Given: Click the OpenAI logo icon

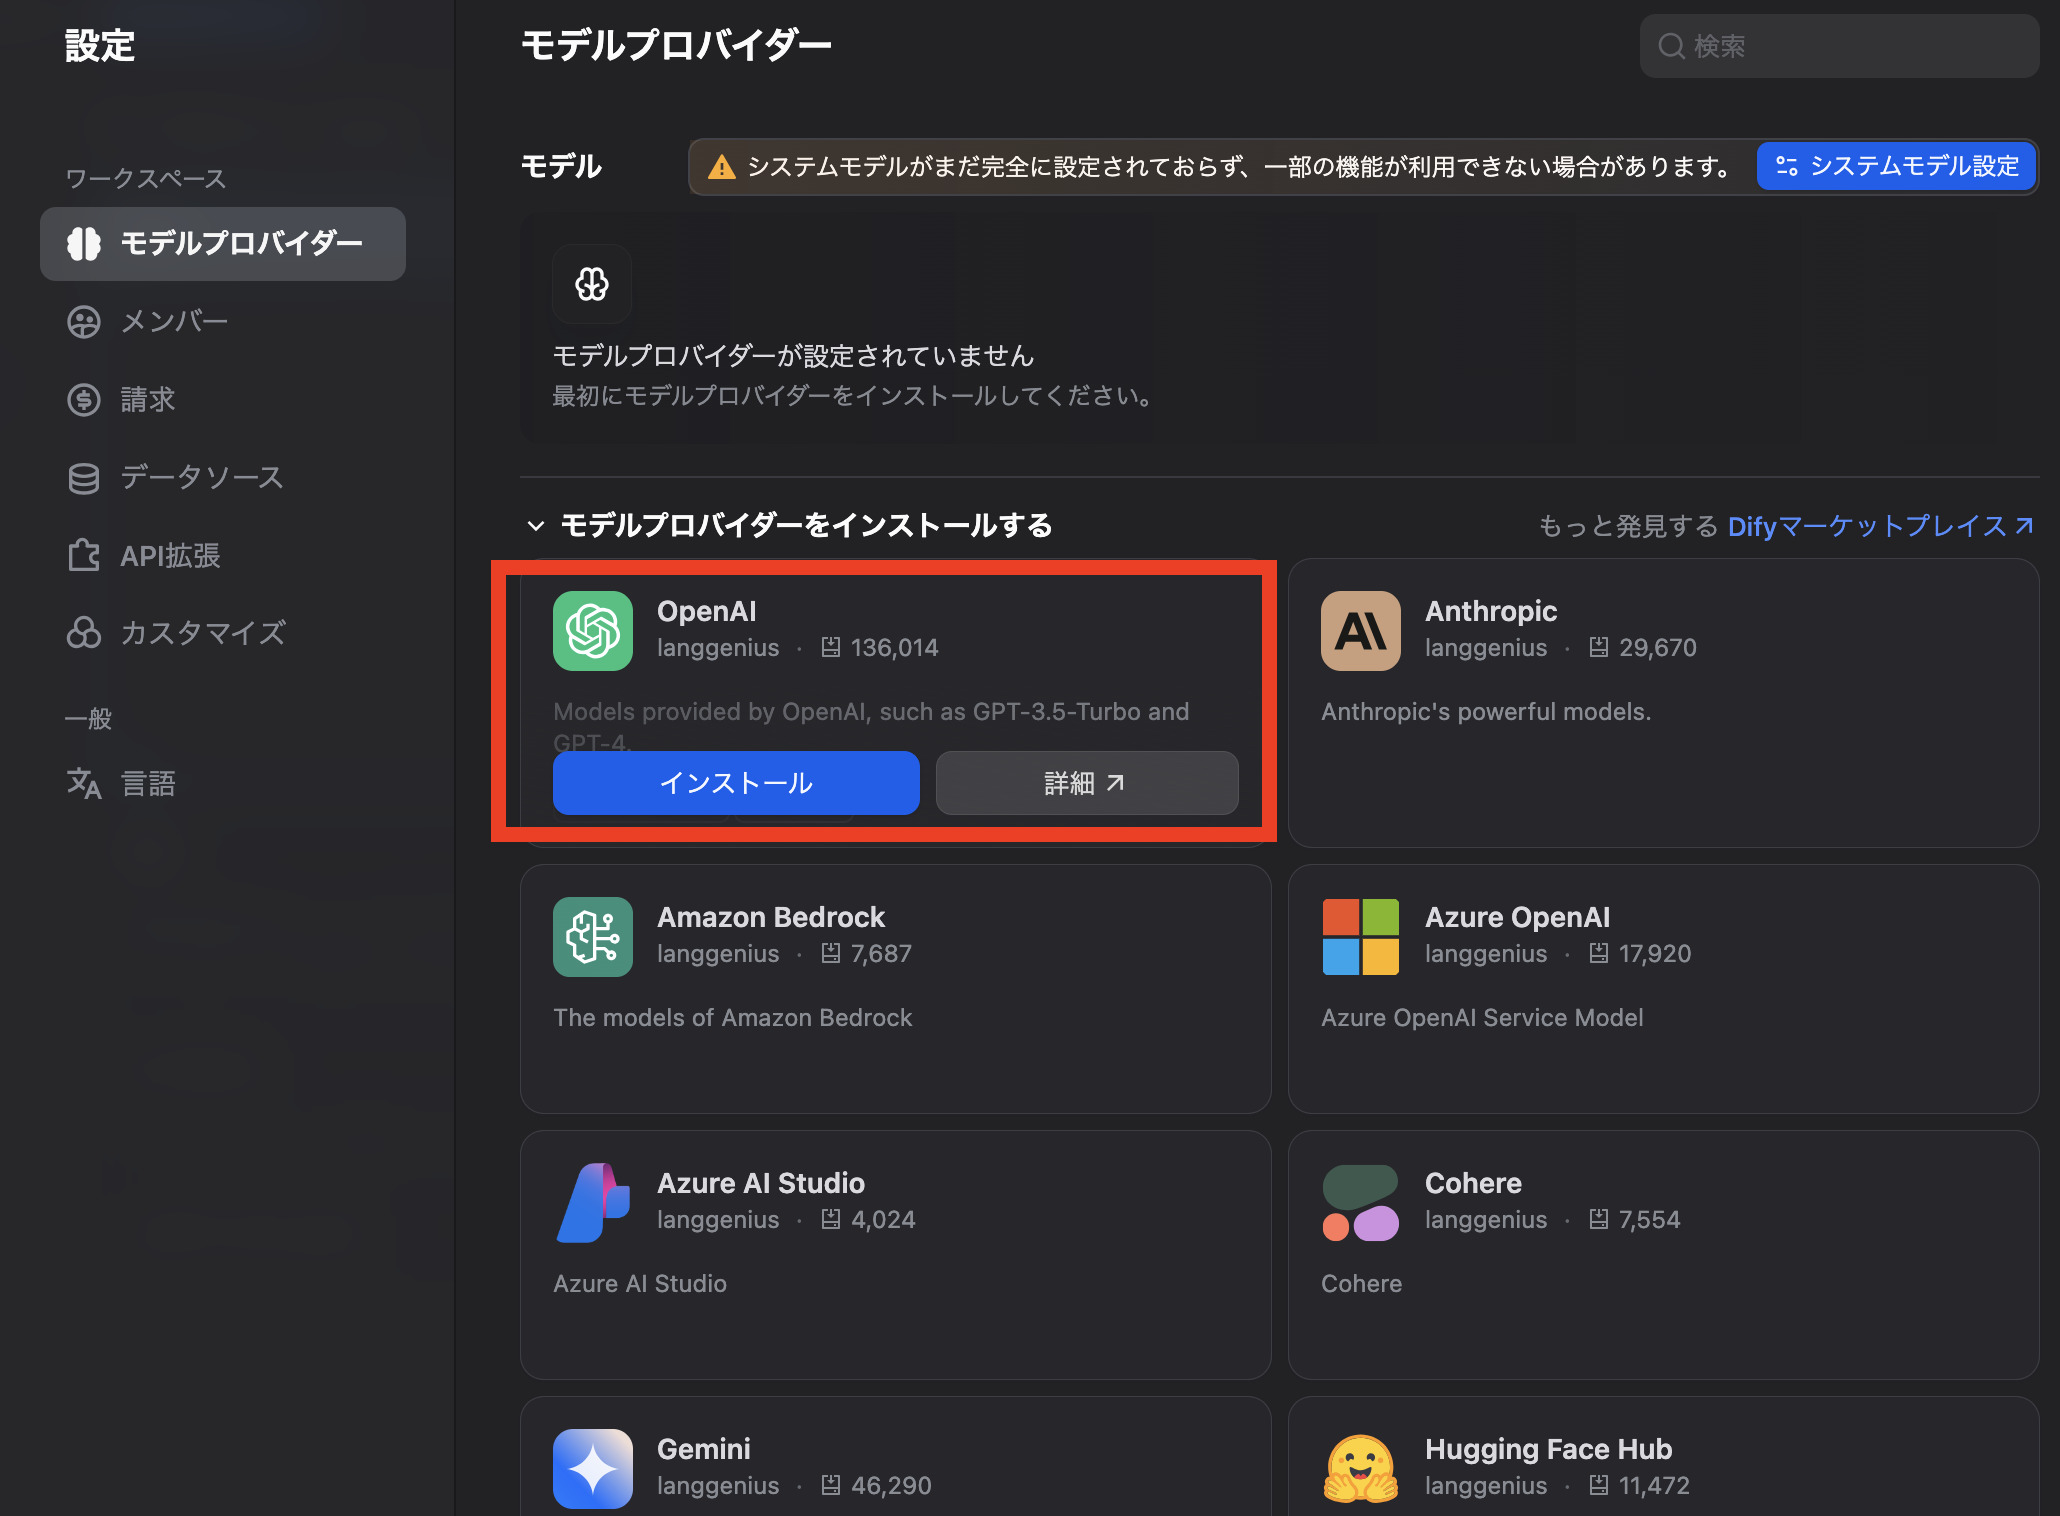Looking at the screenshot, I should click(x=593, y=631).
